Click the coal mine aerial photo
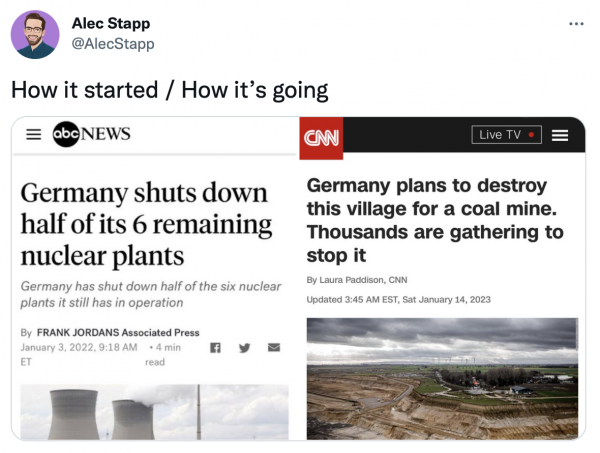600x453 pixels. pos(441,378)
